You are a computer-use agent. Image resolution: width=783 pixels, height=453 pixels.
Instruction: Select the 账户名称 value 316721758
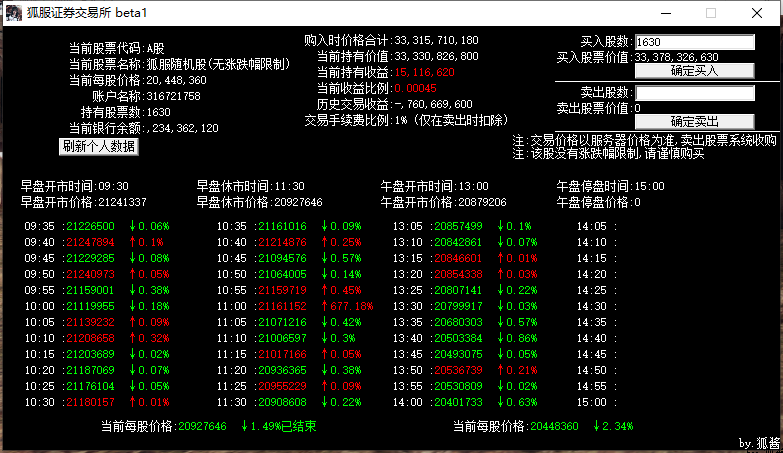point(173,96)
